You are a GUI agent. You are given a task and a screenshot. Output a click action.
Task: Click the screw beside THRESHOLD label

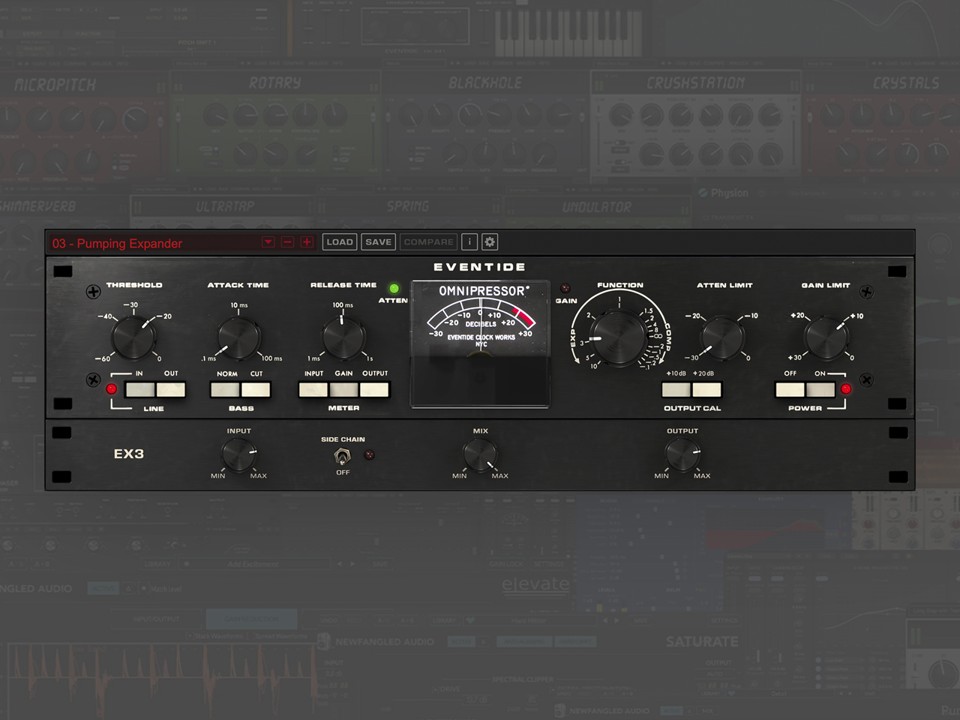93,291
